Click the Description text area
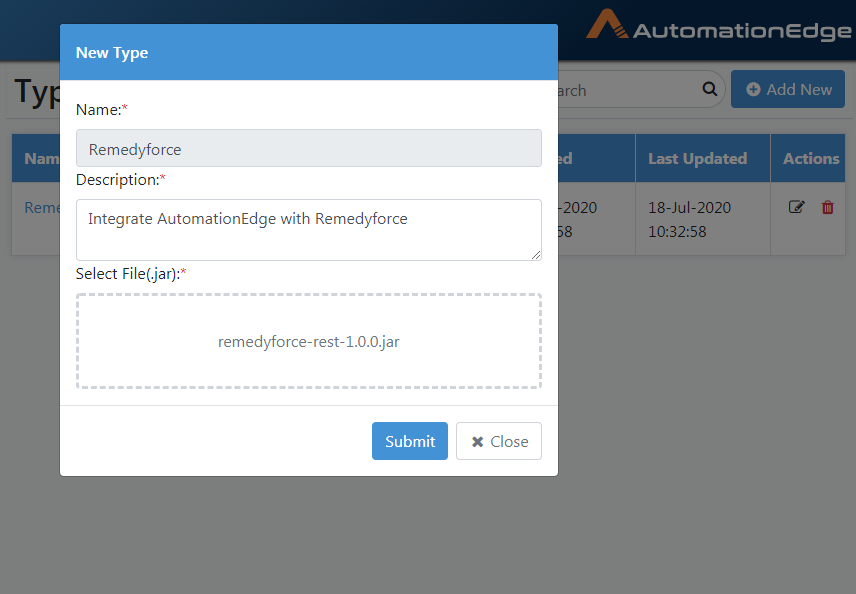Viewport: 856px width, 594px height. pos(309,230)
